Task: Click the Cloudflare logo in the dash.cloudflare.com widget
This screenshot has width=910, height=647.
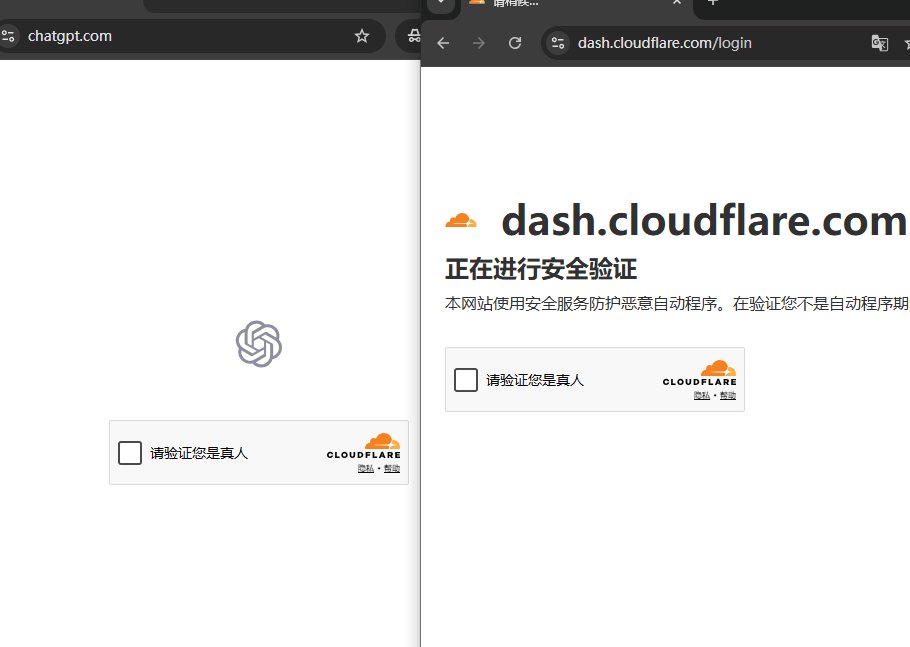Action: pos(700,373)
